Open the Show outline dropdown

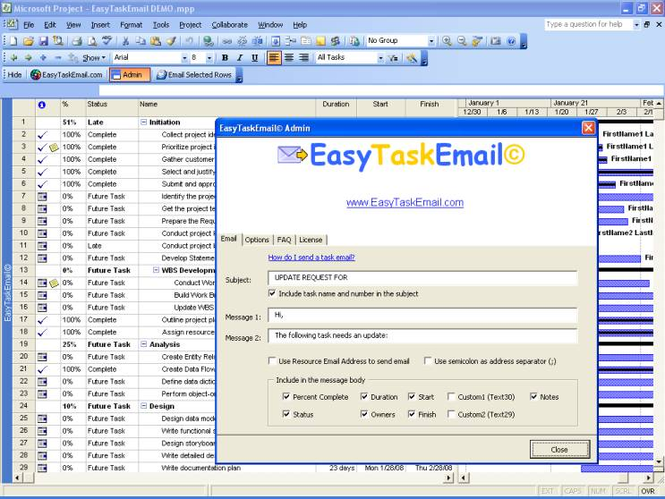[x=93, y=58]
